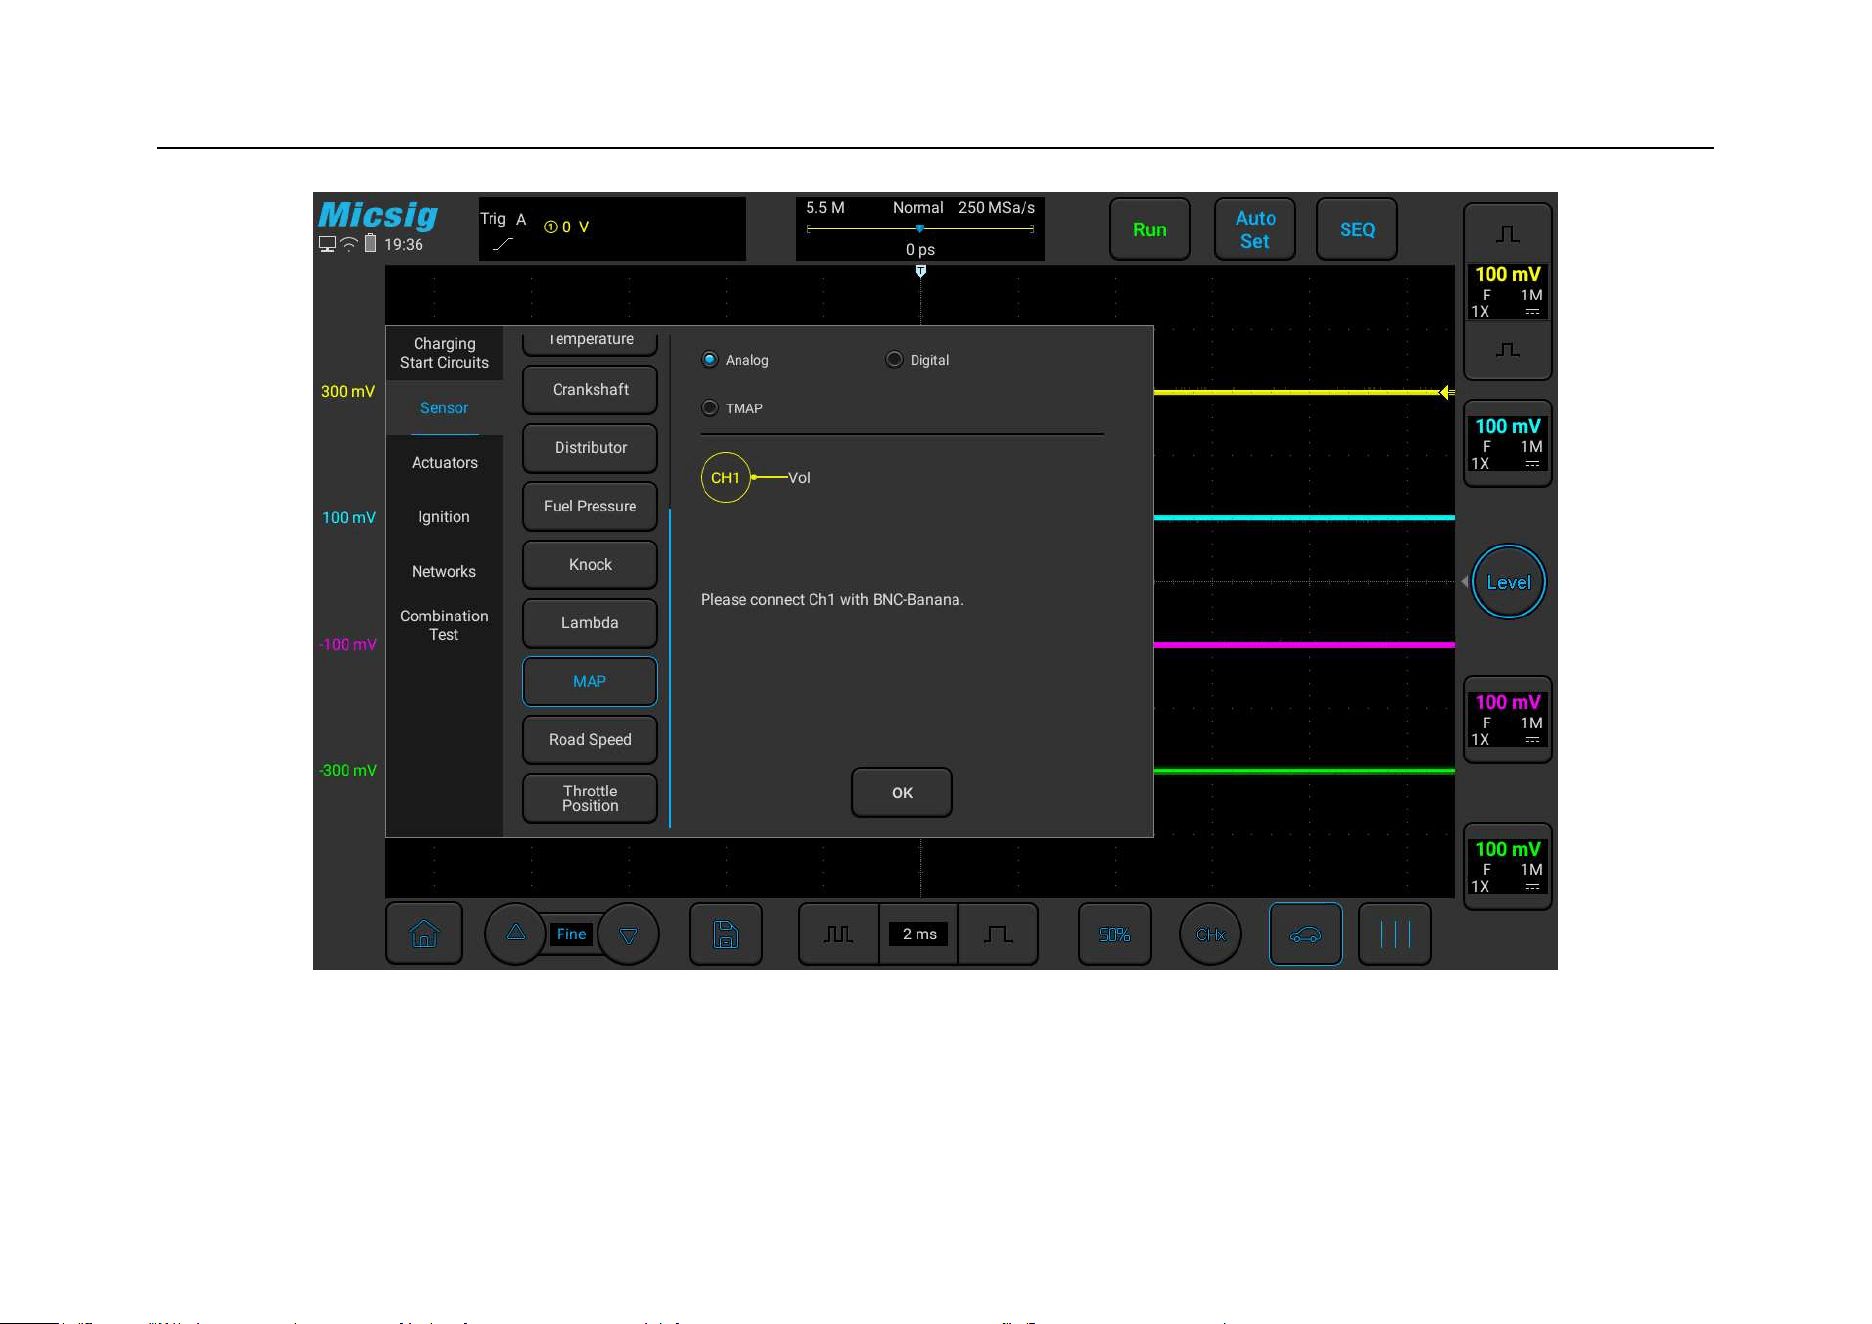Click the trigger position marker atop waveform

(921, 271)
